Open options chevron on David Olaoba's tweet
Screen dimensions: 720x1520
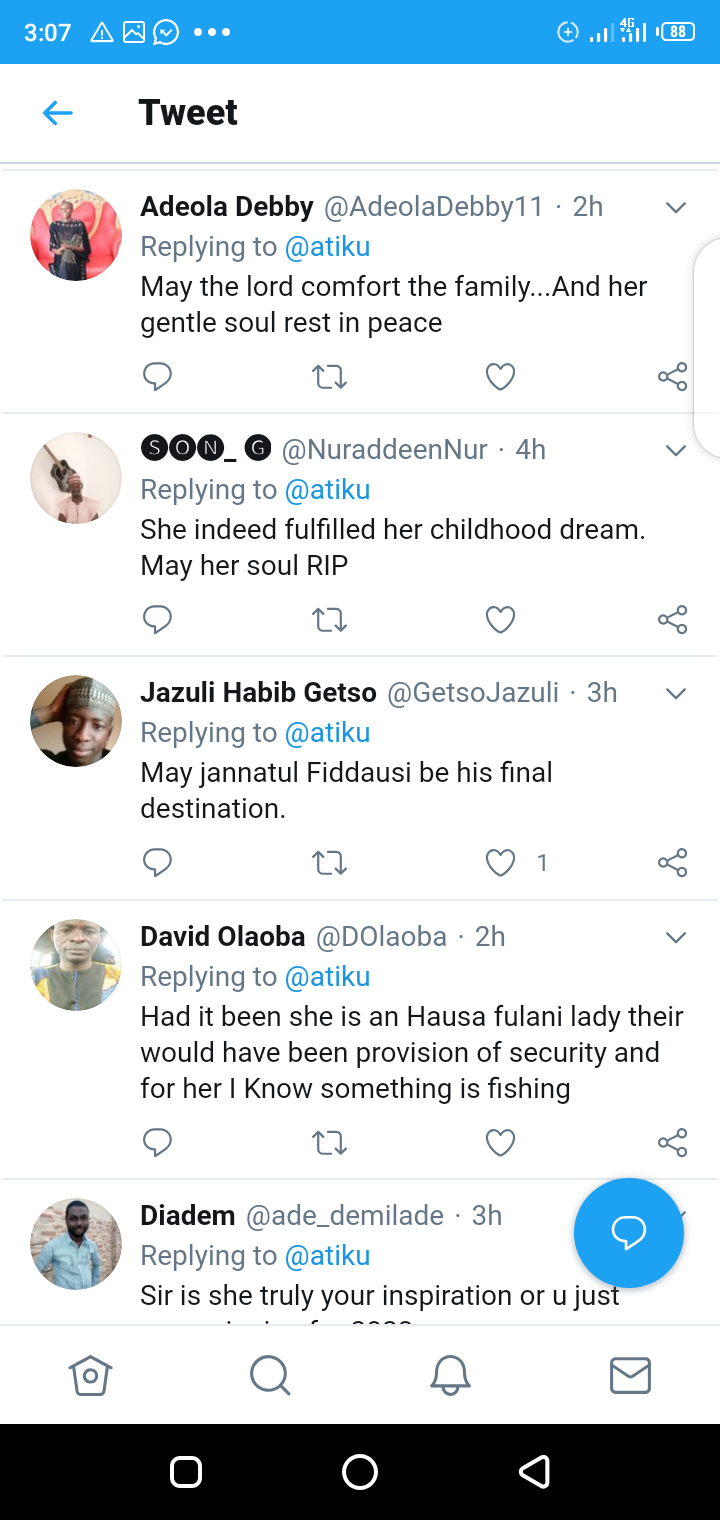676,938
